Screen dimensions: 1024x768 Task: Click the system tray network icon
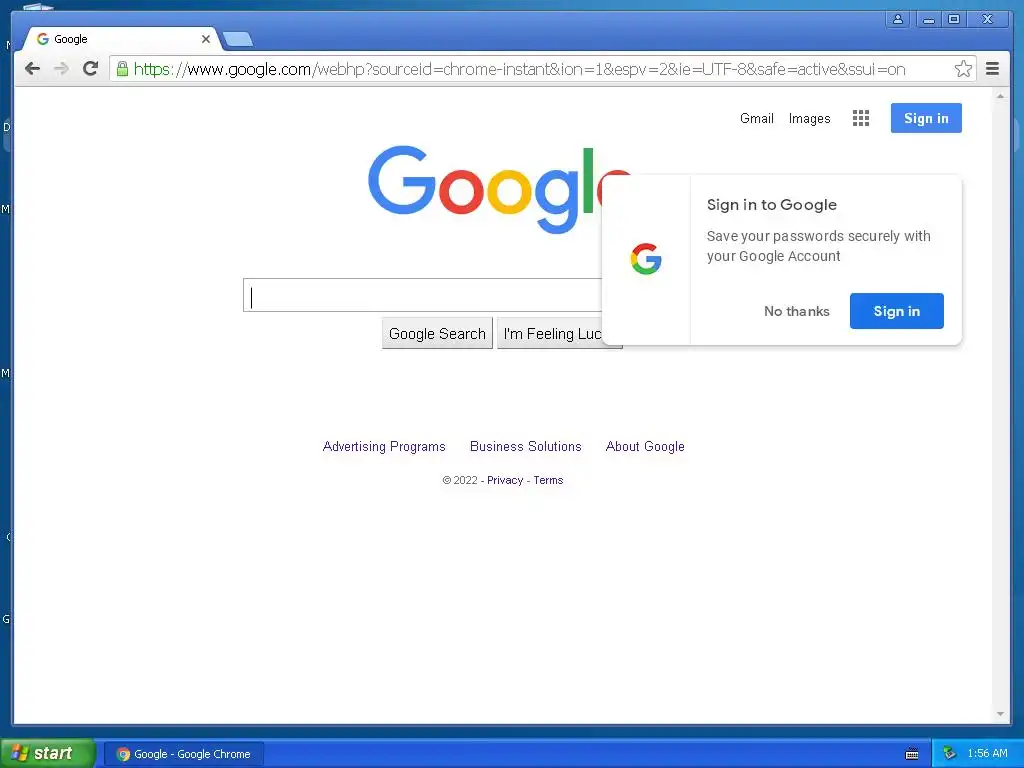[950, 754]
